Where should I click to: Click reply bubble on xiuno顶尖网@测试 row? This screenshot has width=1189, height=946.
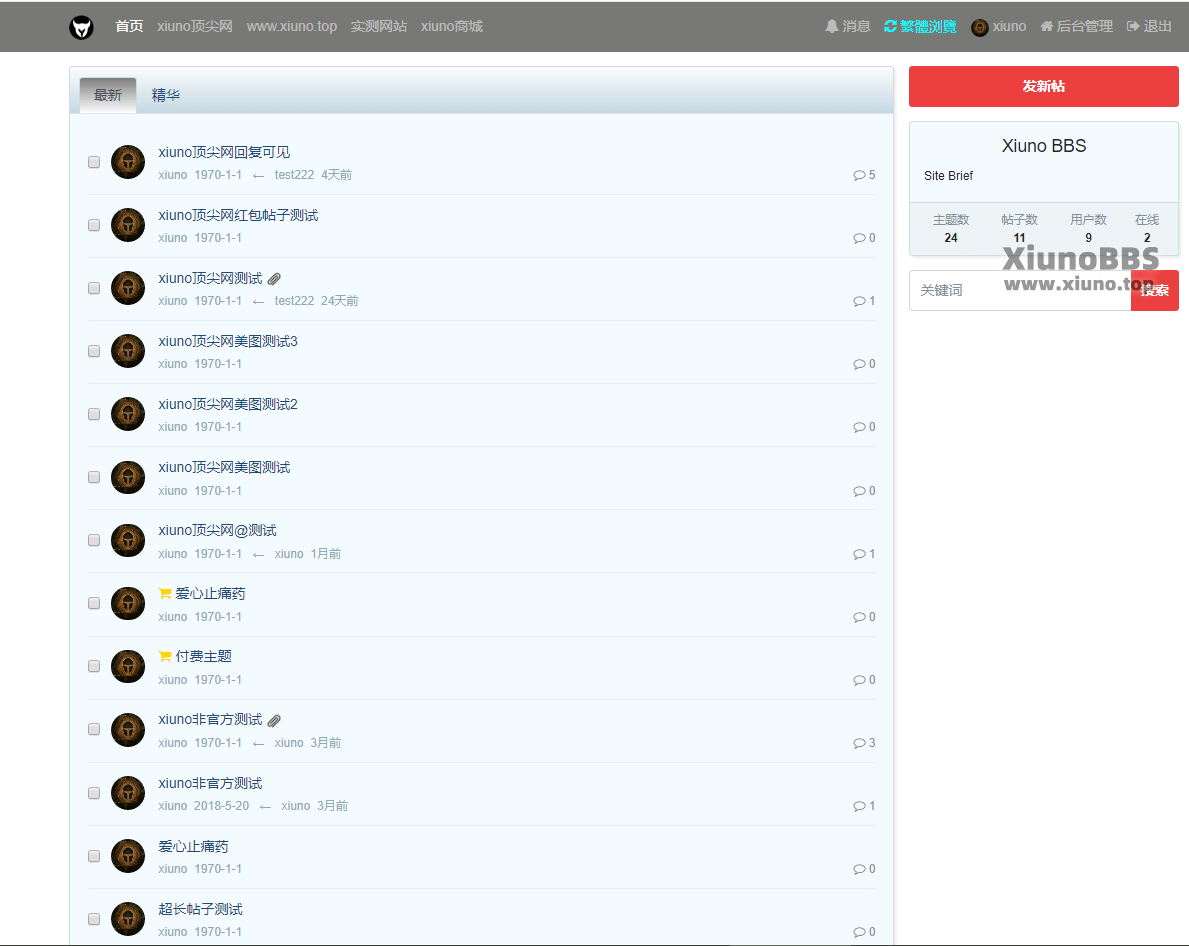(864, 554)
